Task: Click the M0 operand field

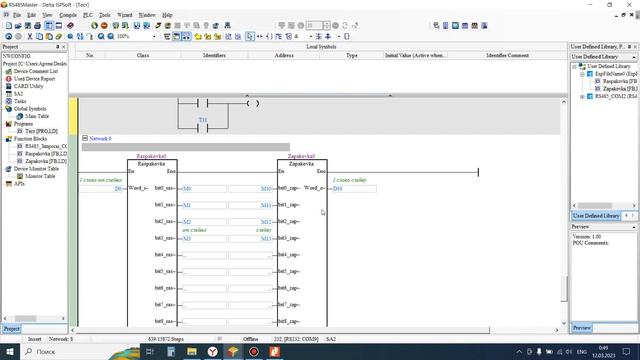Action: 204,189
